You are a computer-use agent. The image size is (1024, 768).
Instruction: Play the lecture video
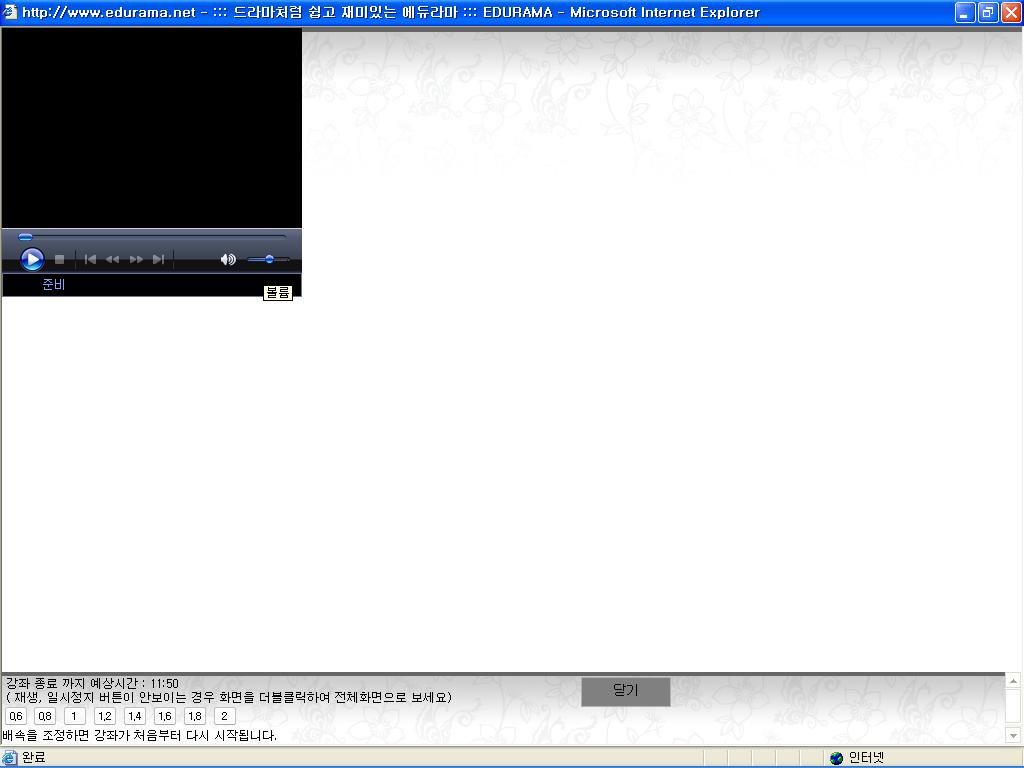[31, 259]
